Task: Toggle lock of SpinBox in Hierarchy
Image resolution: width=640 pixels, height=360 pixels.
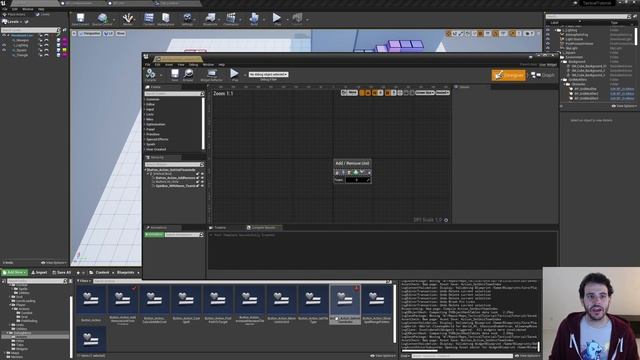Action: [x=198, y=186]
